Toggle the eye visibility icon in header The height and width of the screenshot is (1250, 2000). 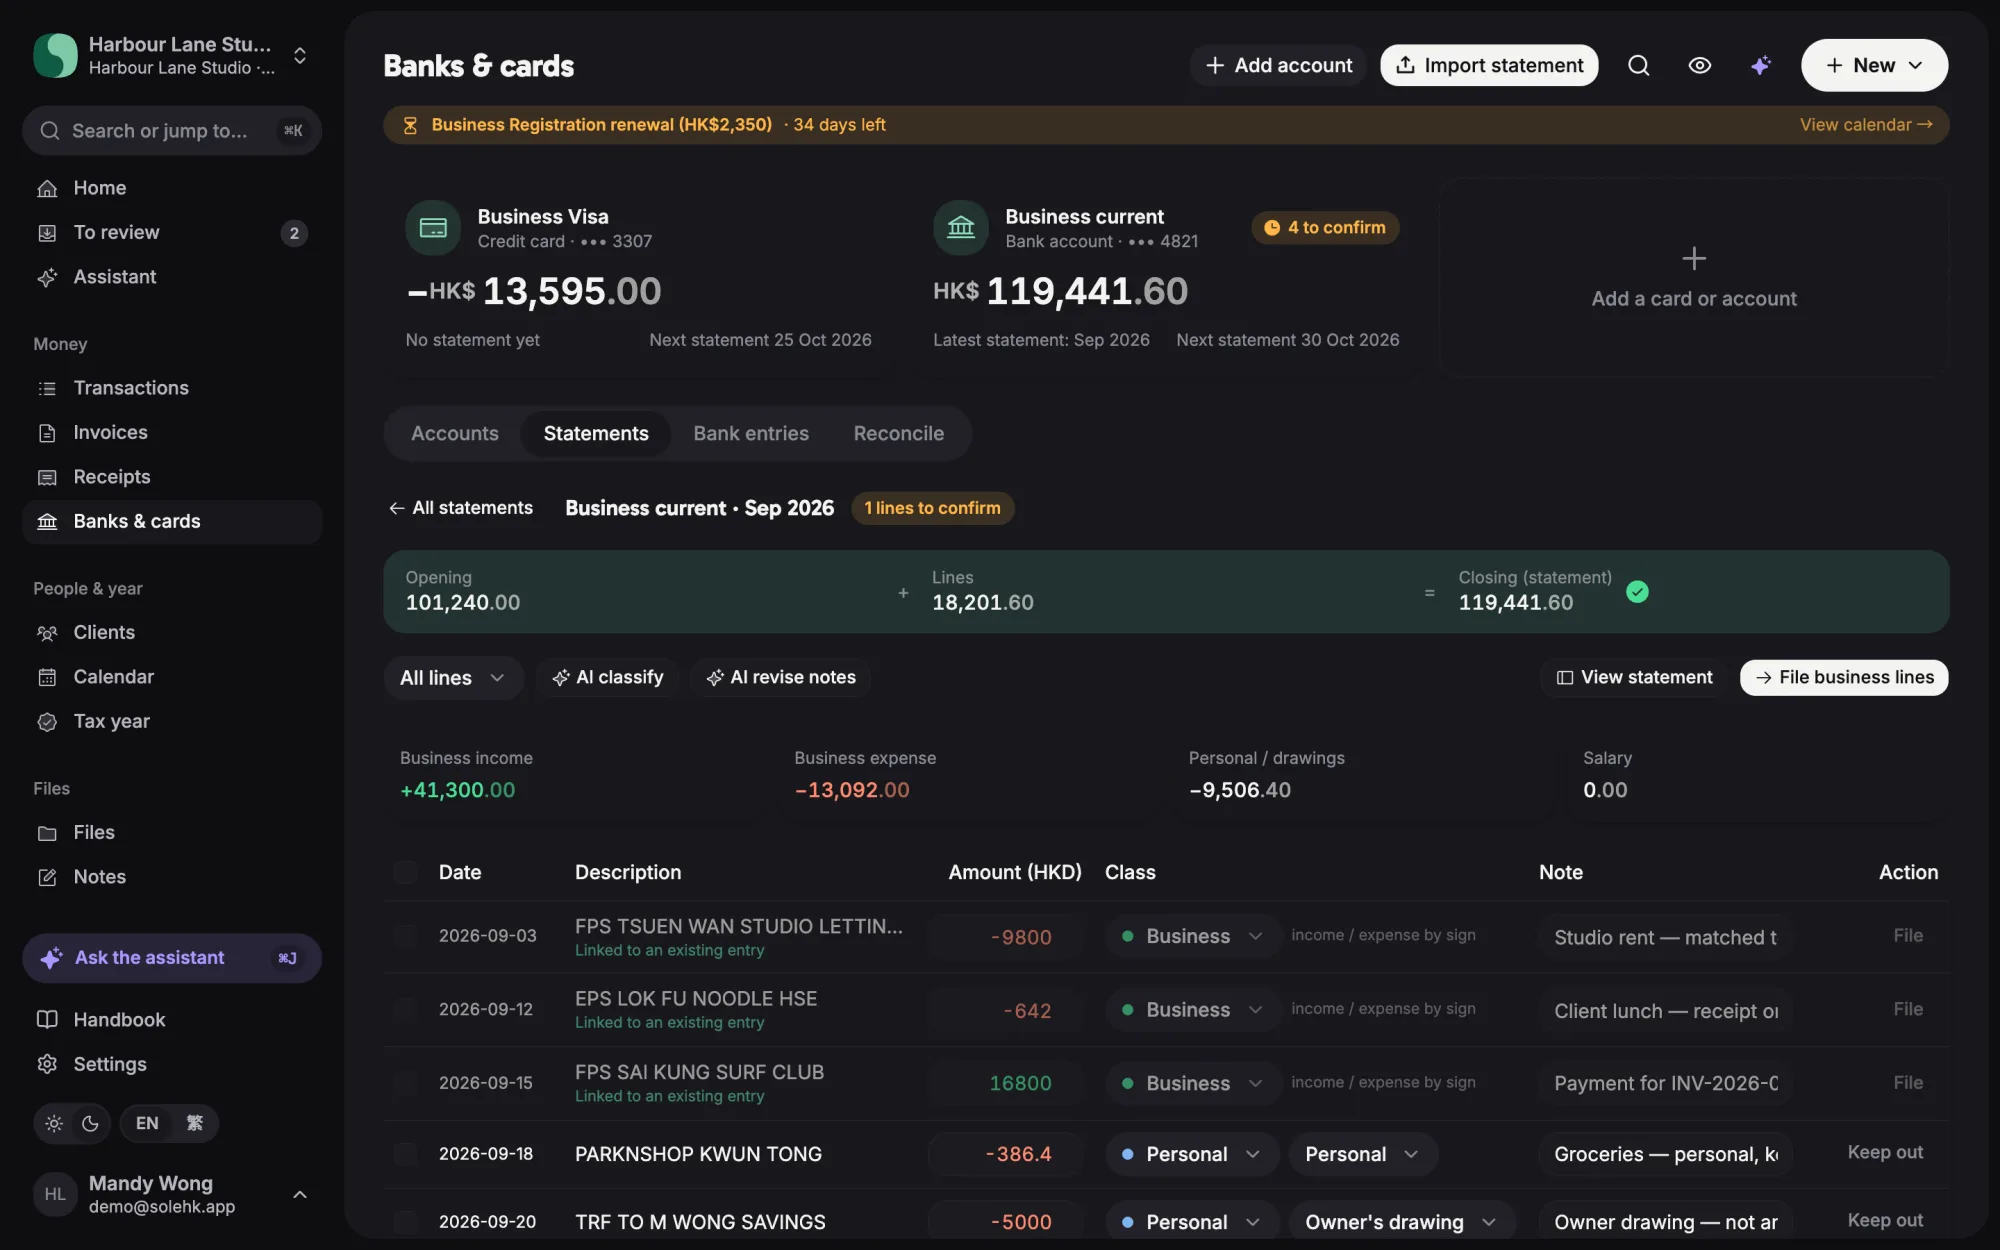click(x=1699, y=65)
